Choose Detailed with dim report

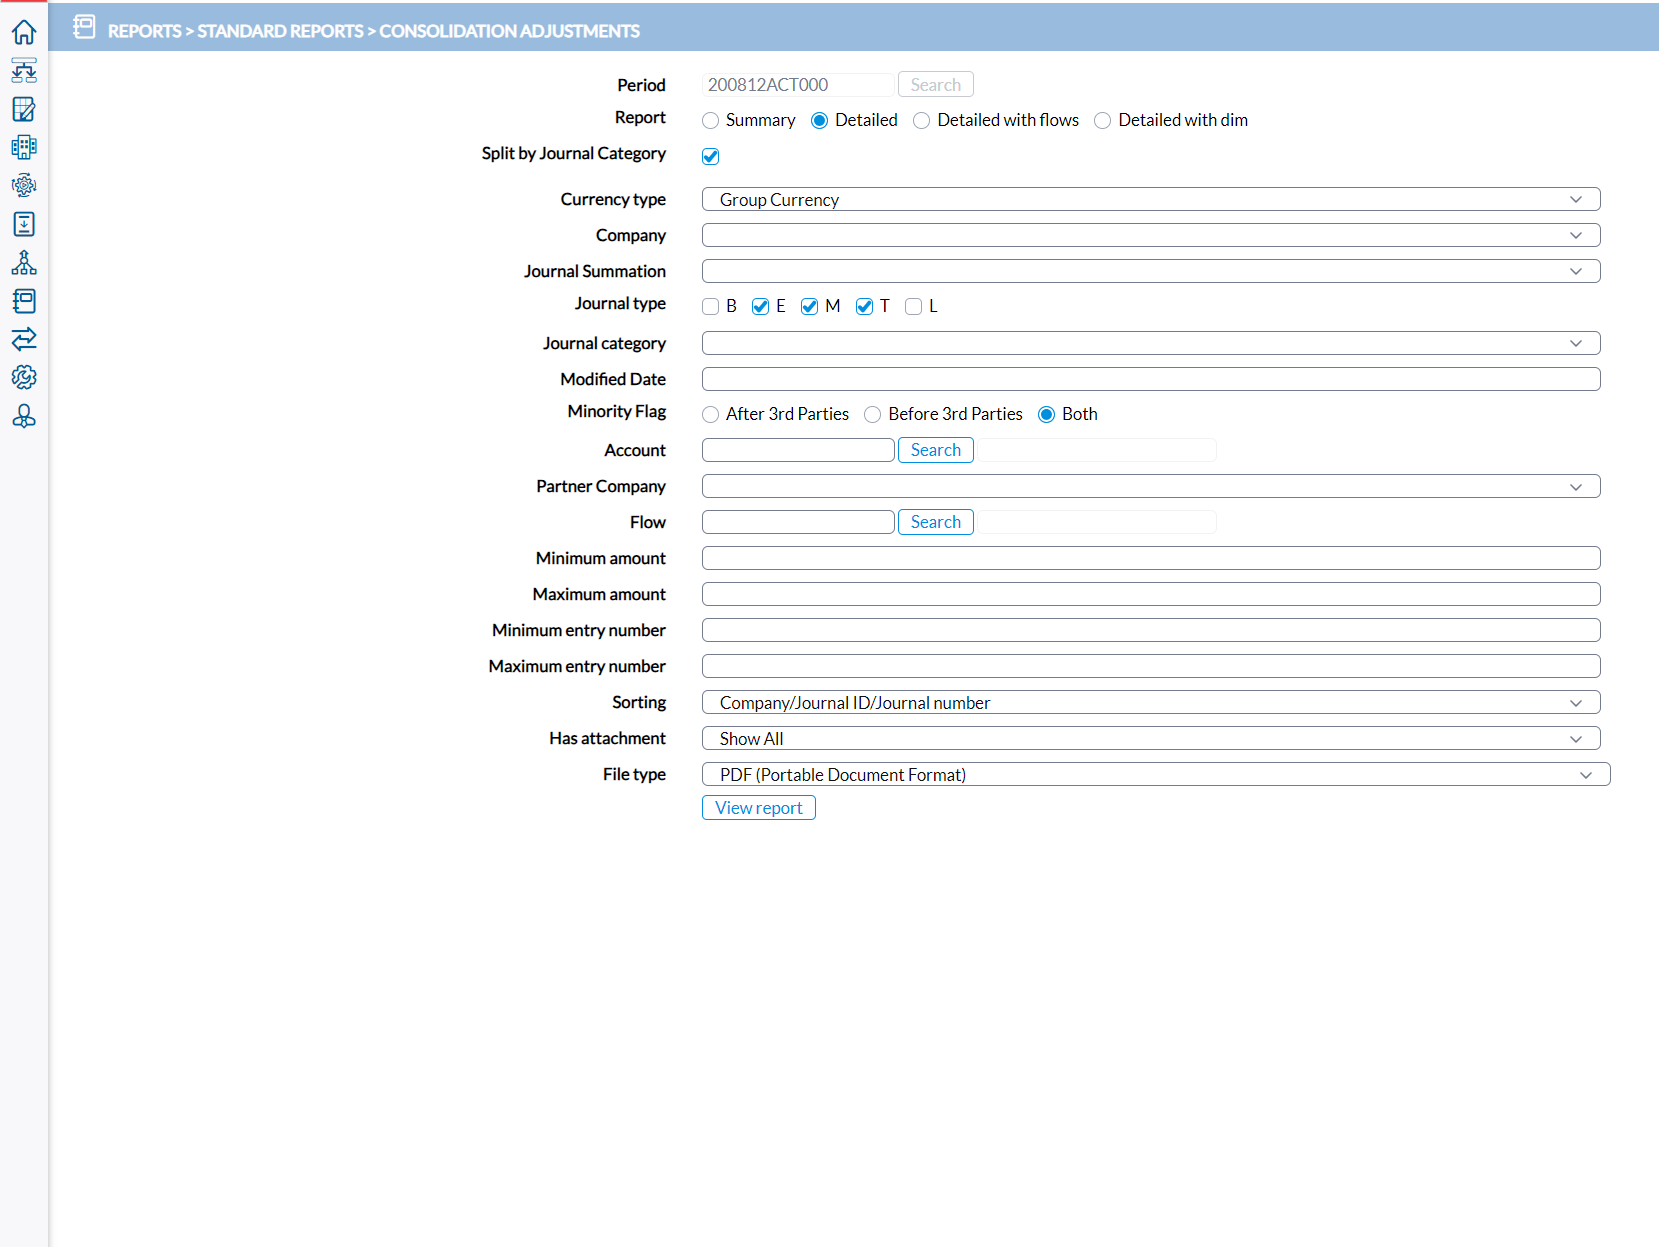click(1103, 121)
